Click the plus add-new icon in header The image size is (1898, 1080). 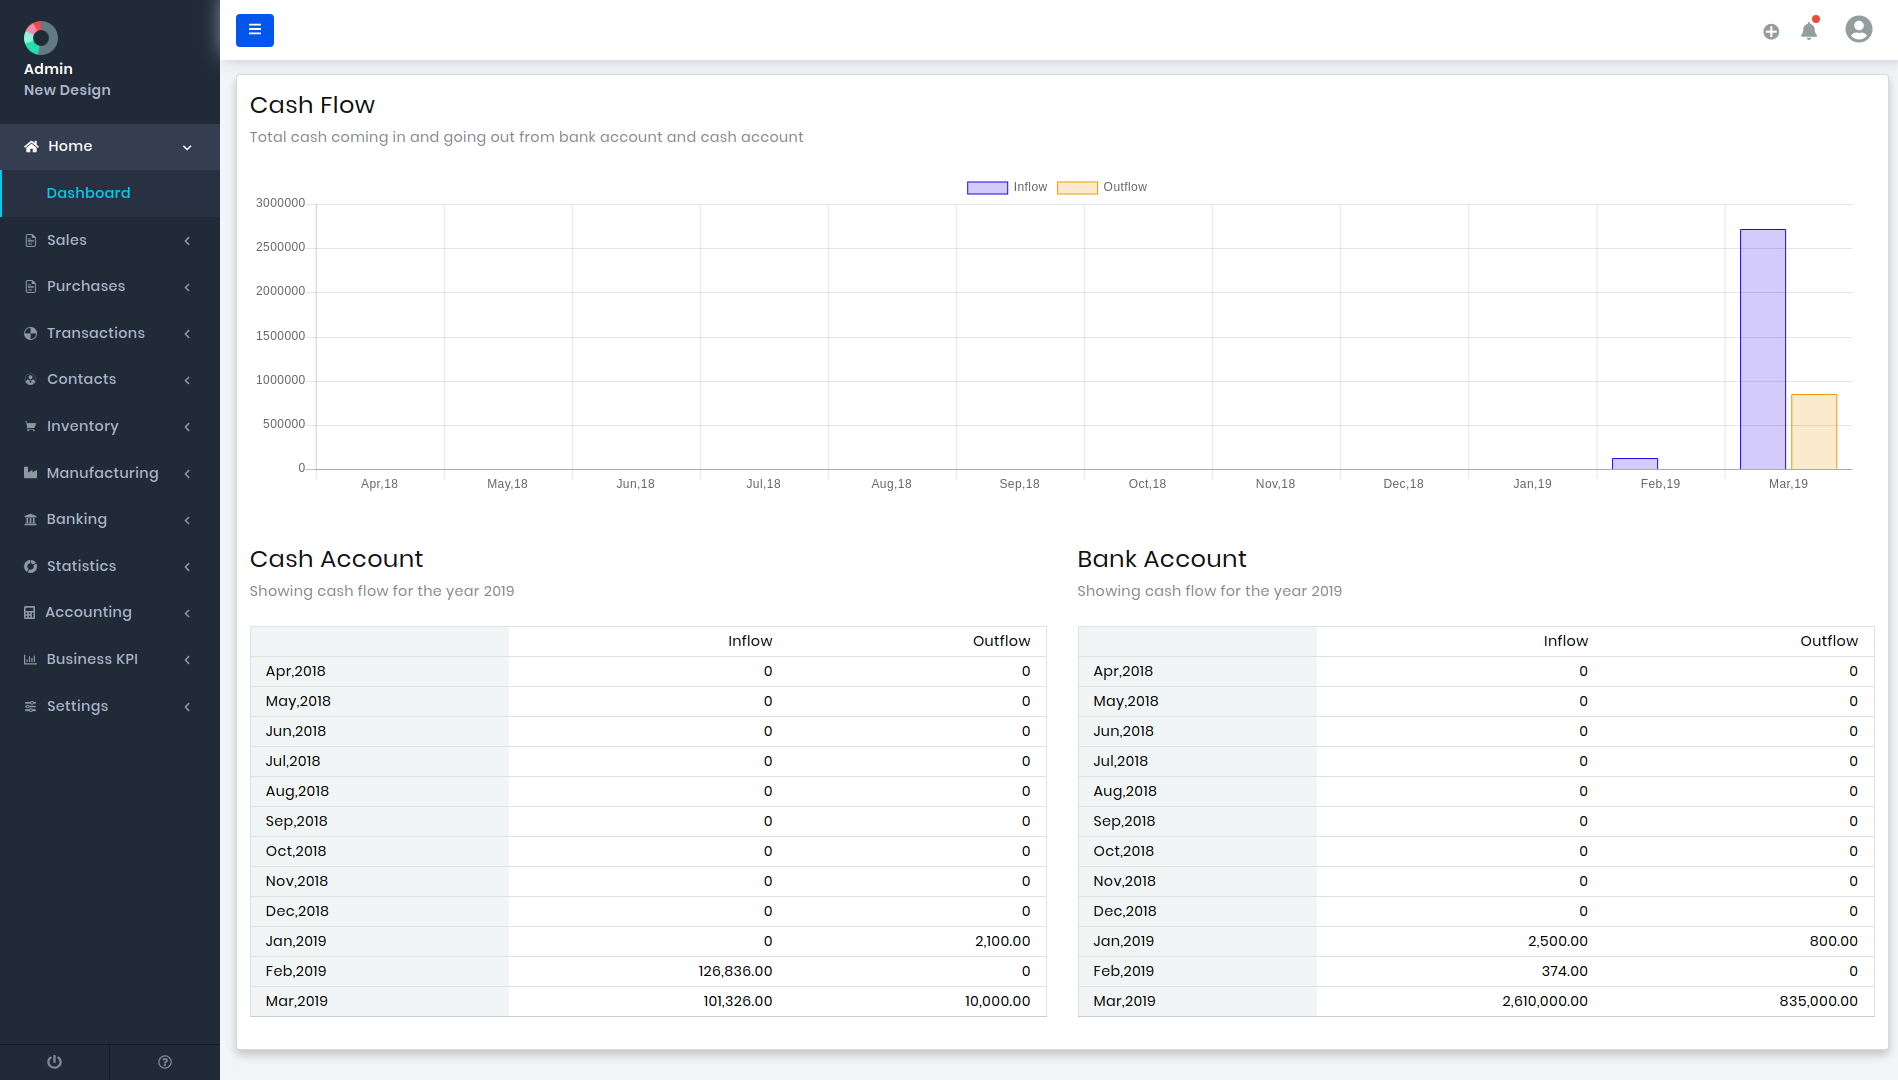point(1771,32)
